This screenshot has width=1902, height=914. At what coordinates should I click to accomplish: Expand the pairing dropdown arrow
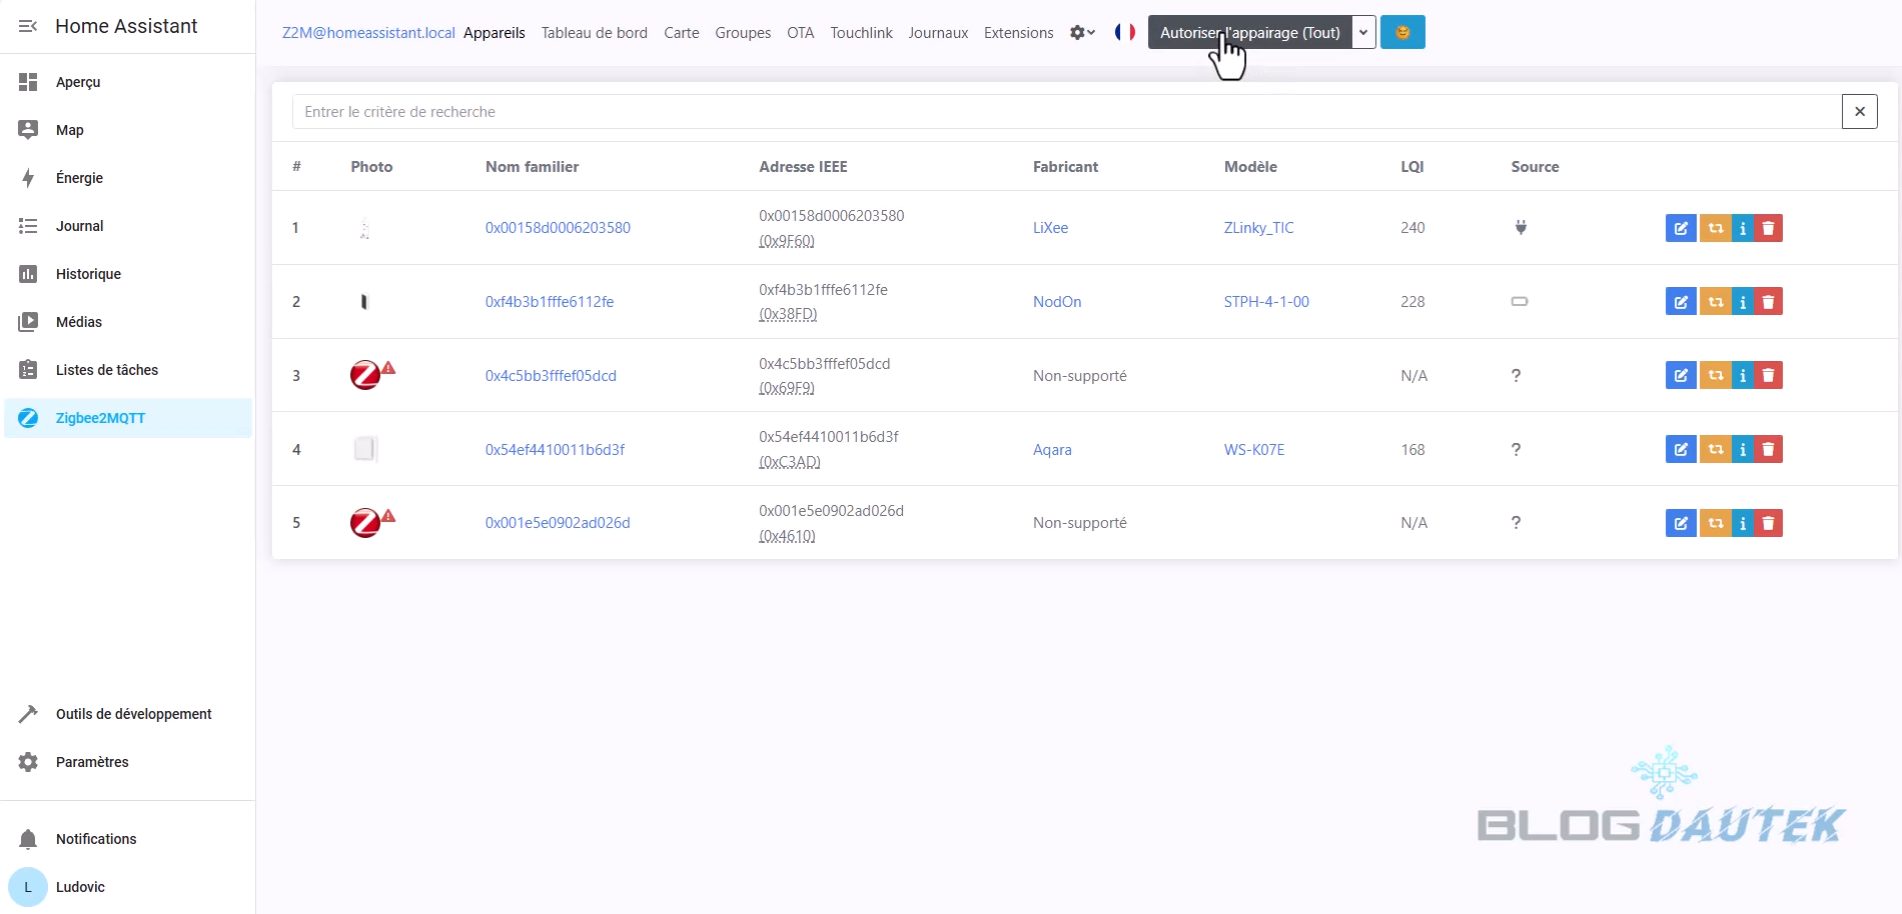1363,32
